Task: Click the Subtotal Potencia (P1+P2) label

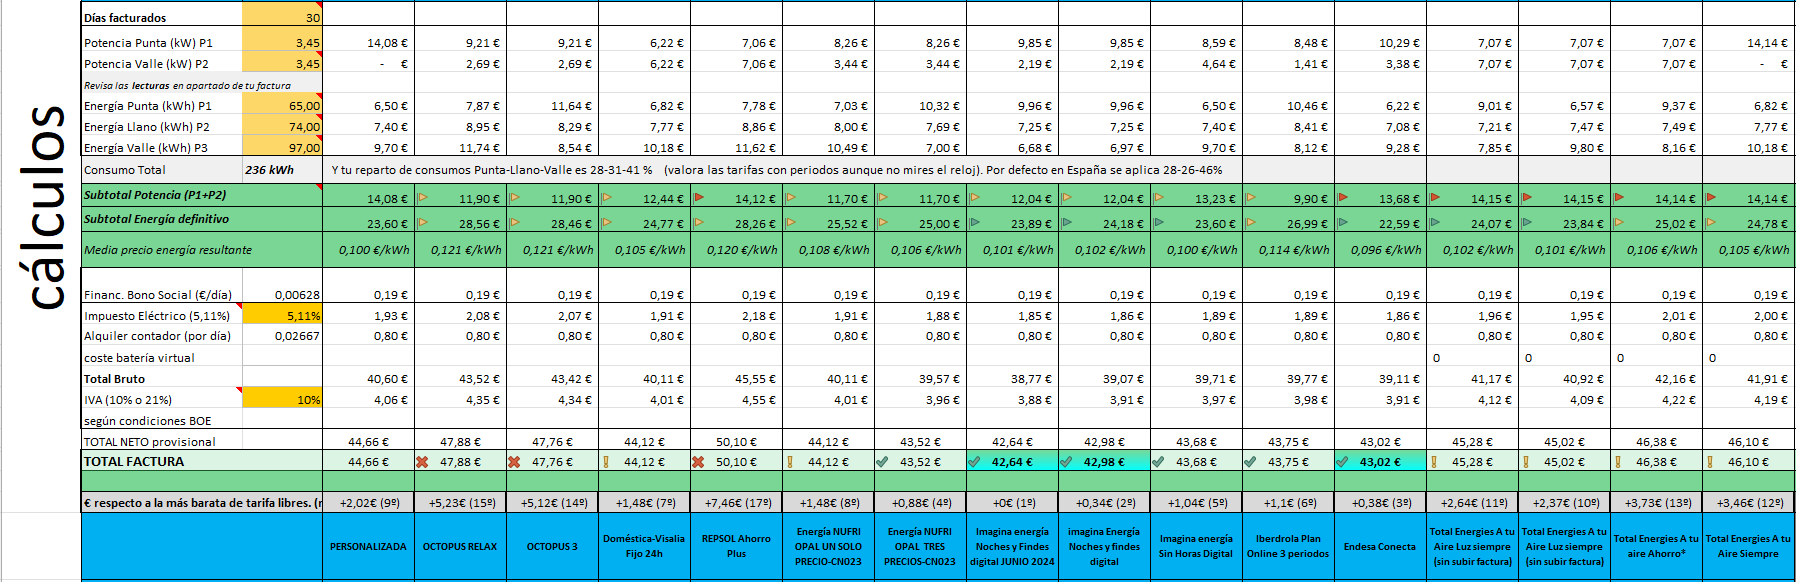Action: [x=155, y=194]
